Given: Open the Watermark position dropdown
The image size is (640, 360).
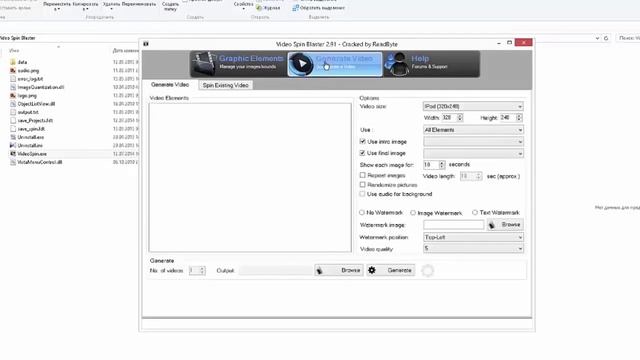Looking at the screenshot, I should tap(473, 237).
